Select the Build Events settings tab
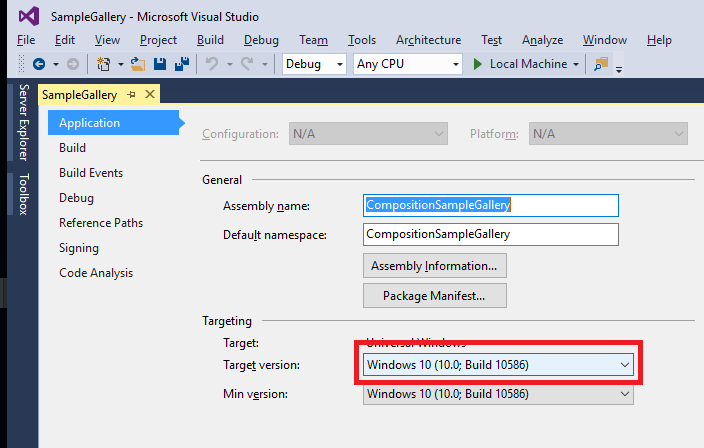704x448 pixels. pos(91,173)
